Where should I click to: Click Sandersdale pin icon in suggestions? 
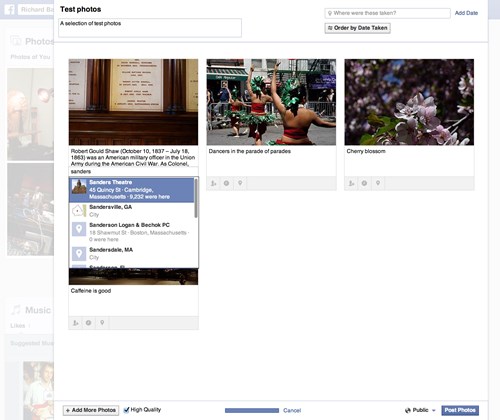click(79, 254)
